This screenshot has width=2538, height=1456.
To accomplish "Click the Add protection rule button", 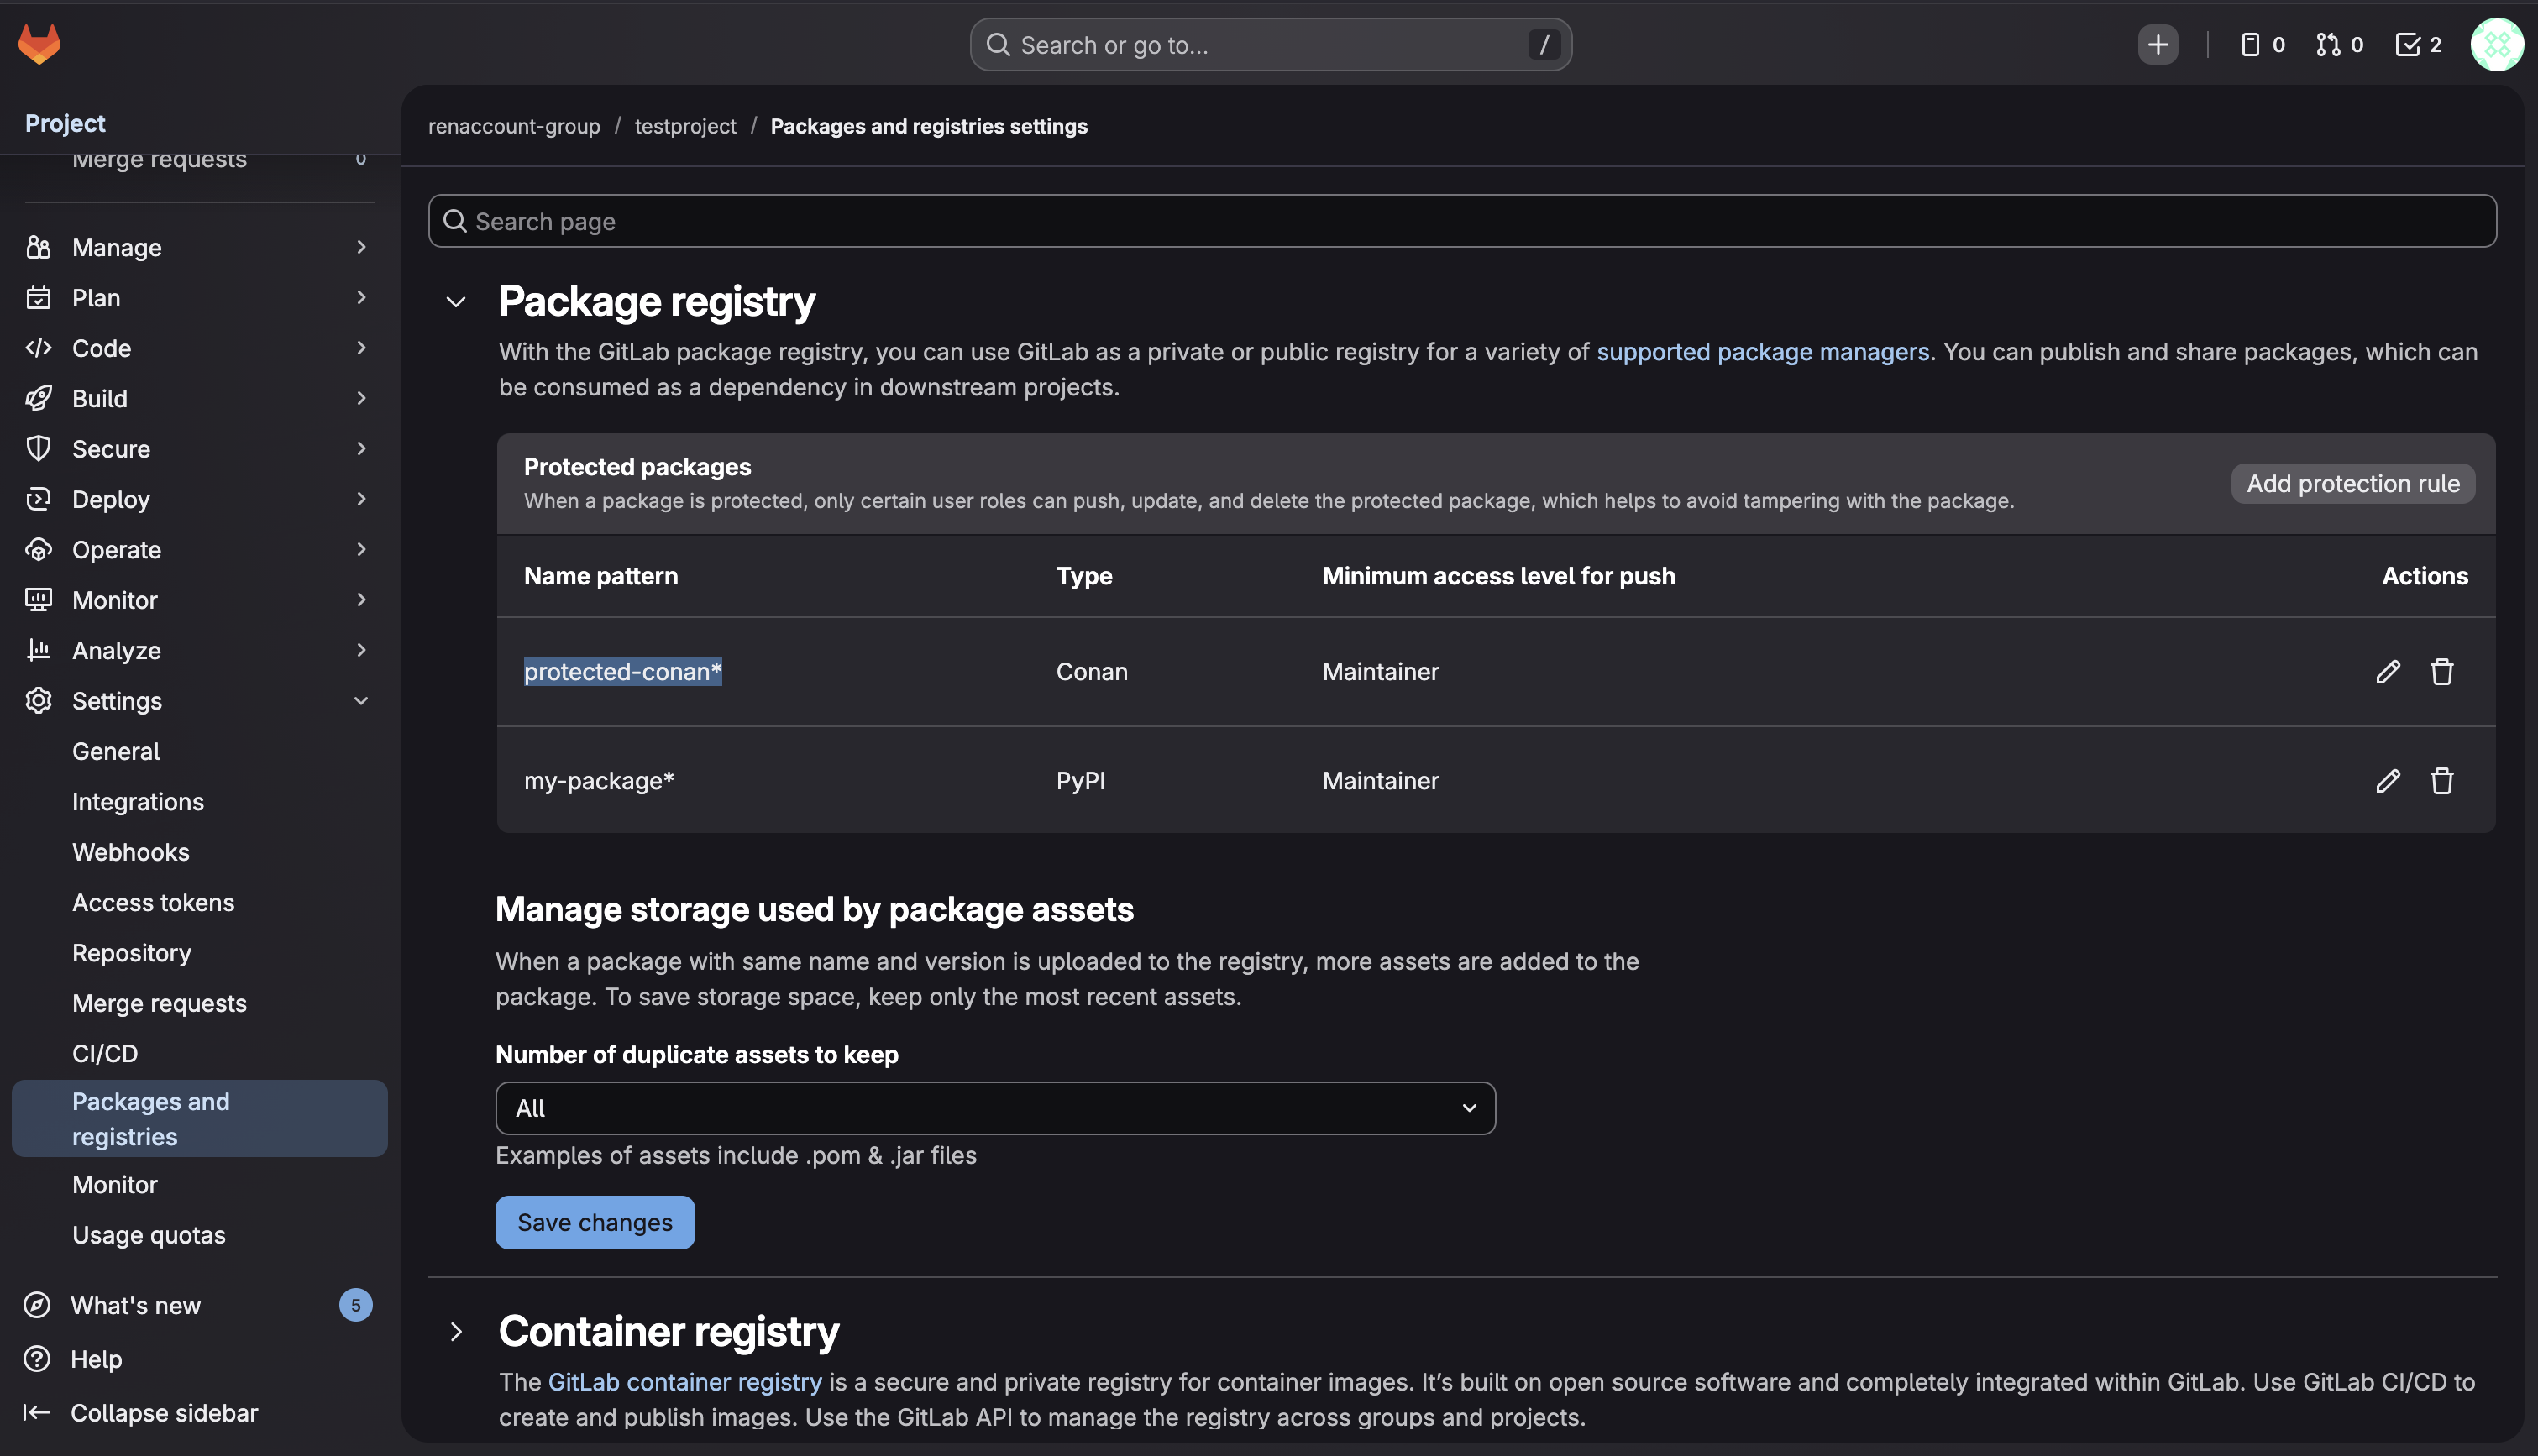I will 2352,484.
